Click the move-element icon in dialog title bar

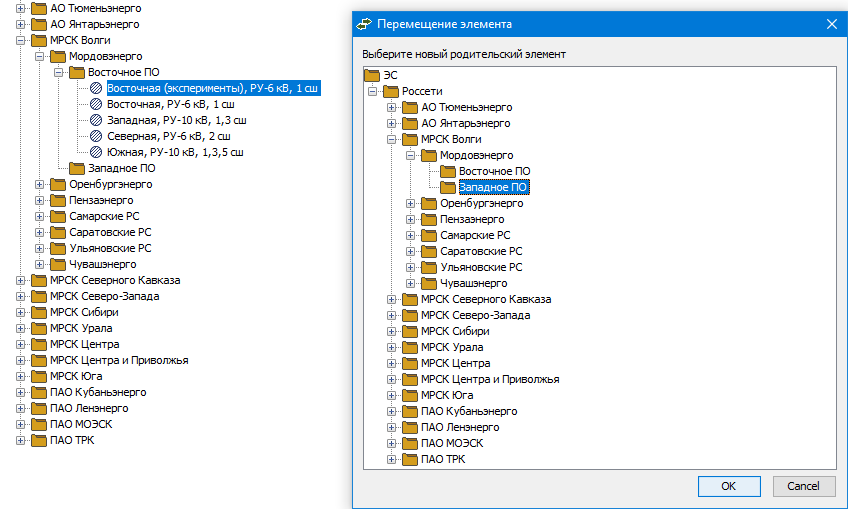[x=364, y=24]
